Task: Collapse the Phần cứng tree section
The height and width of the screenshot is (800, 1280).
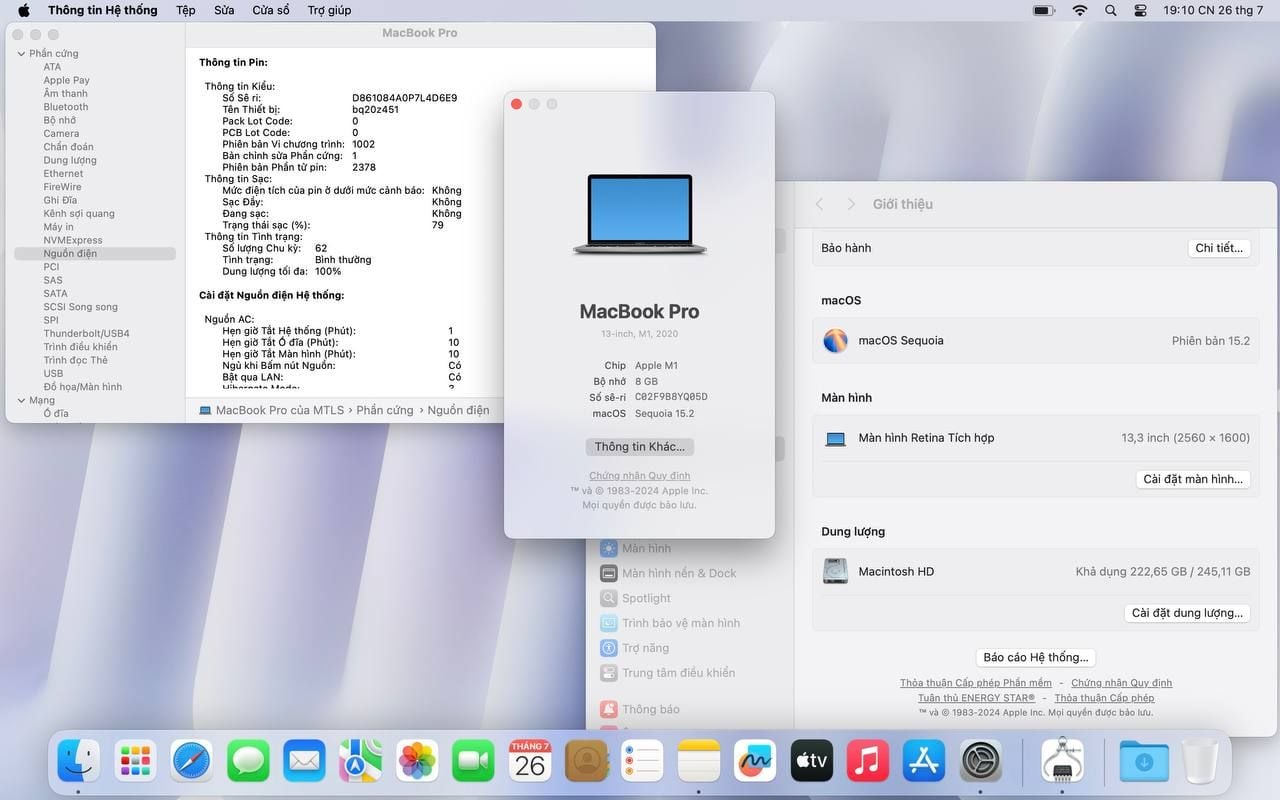Action: coord(21,54)
